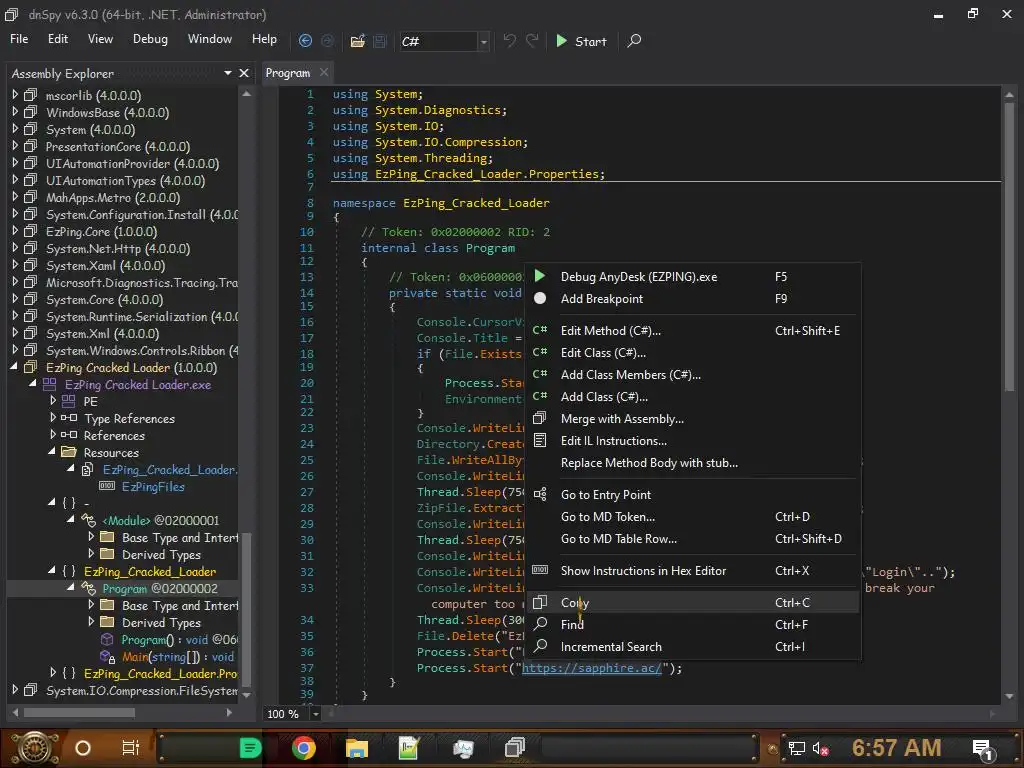Close the Assembly Explorer panel
Screen dimensions: 1024x768
pyautogui.click(x=244, y=73)
